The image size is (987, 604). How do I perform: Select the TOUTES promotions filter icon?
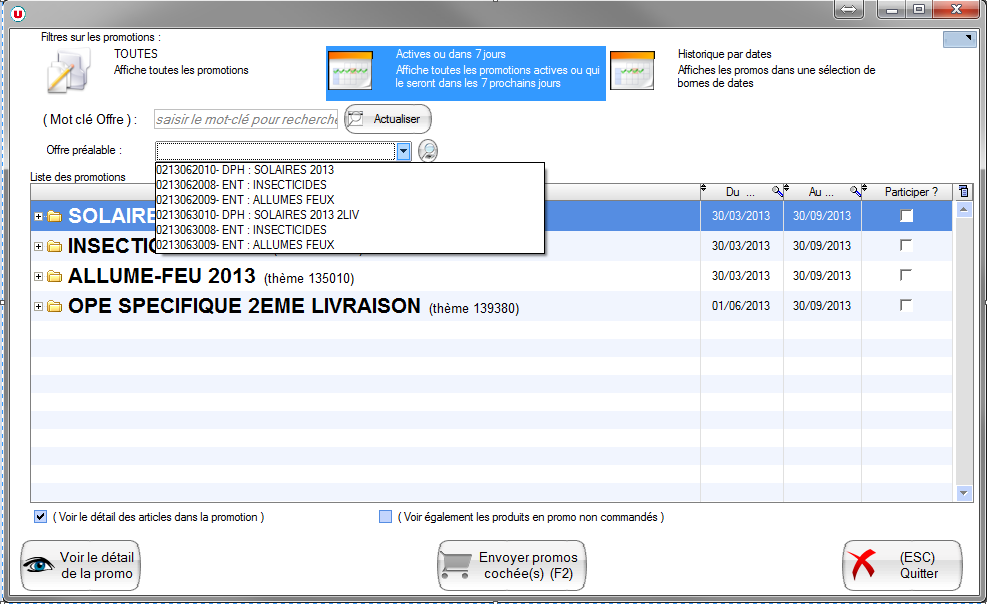pyautogui.click(x=71, y=73)
